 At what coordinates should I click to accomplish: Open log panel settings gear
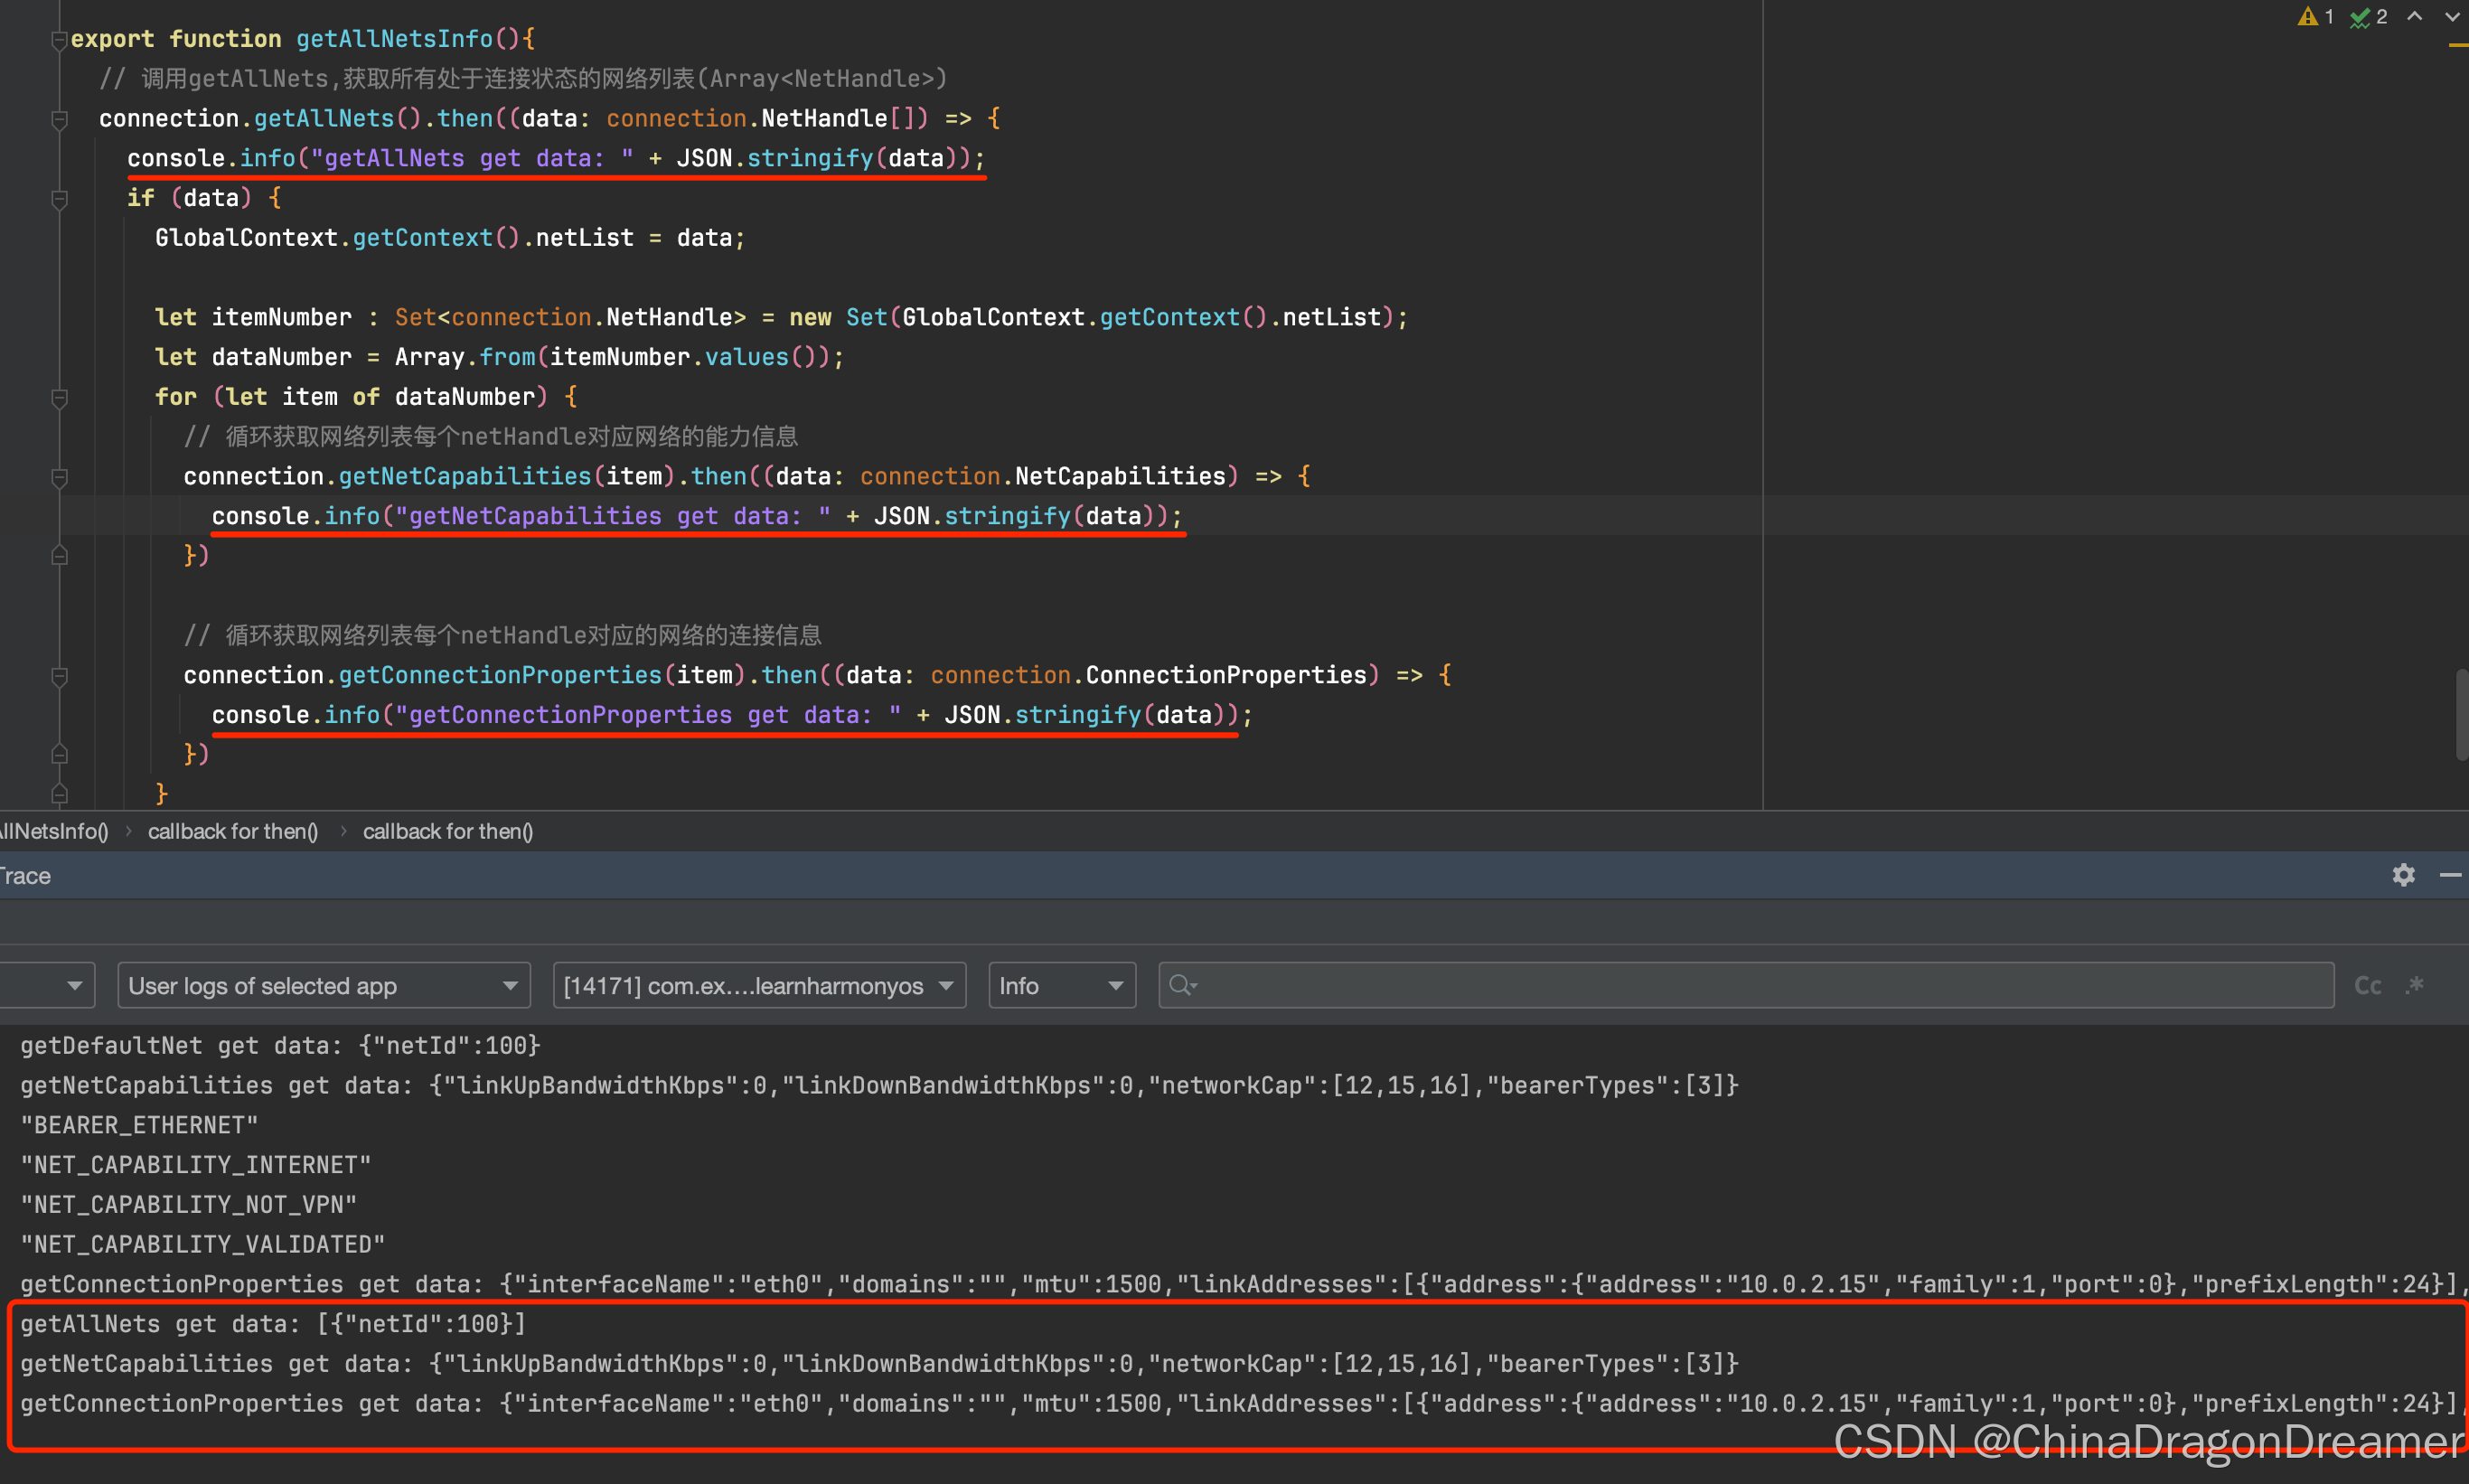pos(2403,875)
